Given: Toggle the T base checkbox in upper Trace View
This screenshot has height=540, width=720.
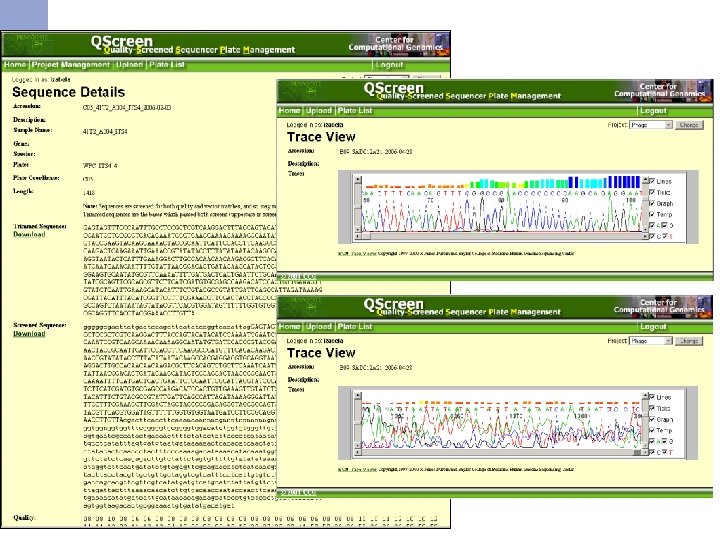Looking at the screenshot, I should coord(664,236).
